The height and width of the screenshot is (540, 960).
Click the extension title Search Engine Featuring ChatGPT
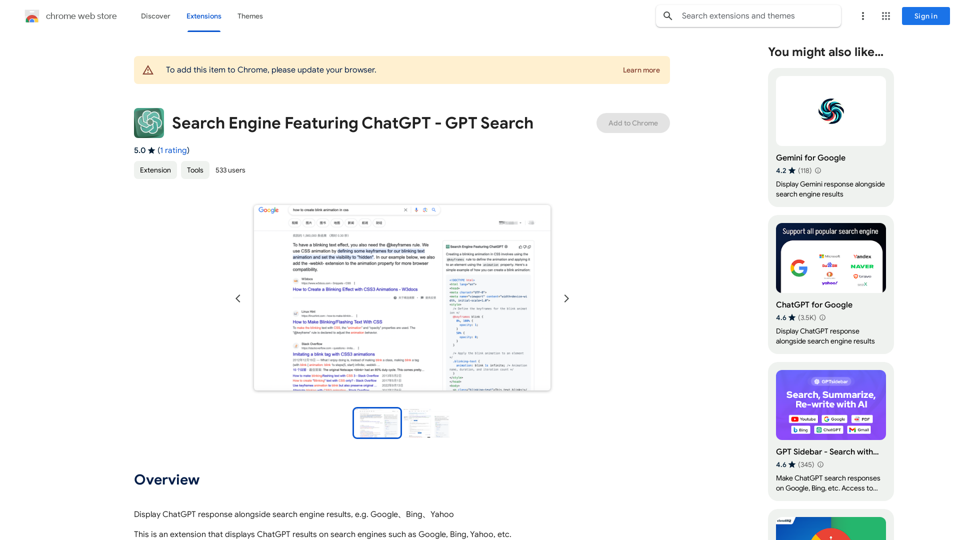tap(353, 123)
